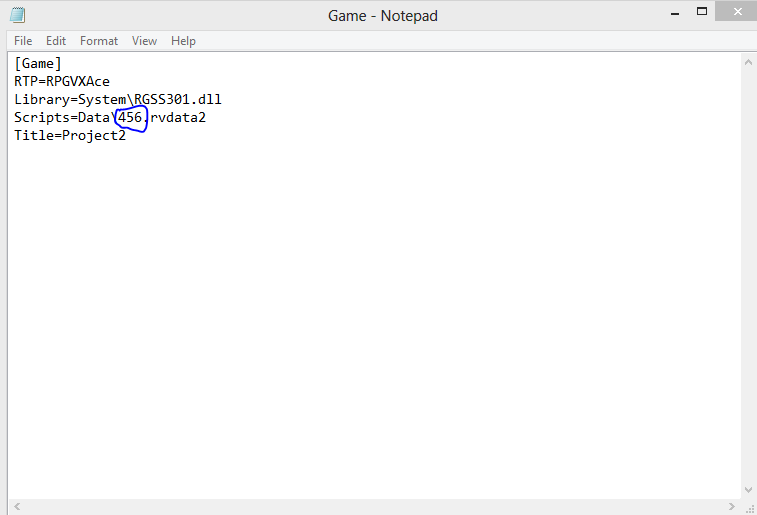Click the window resize grip corner
Viewport: 757px width, 515px height.
(x=749, y=508)
